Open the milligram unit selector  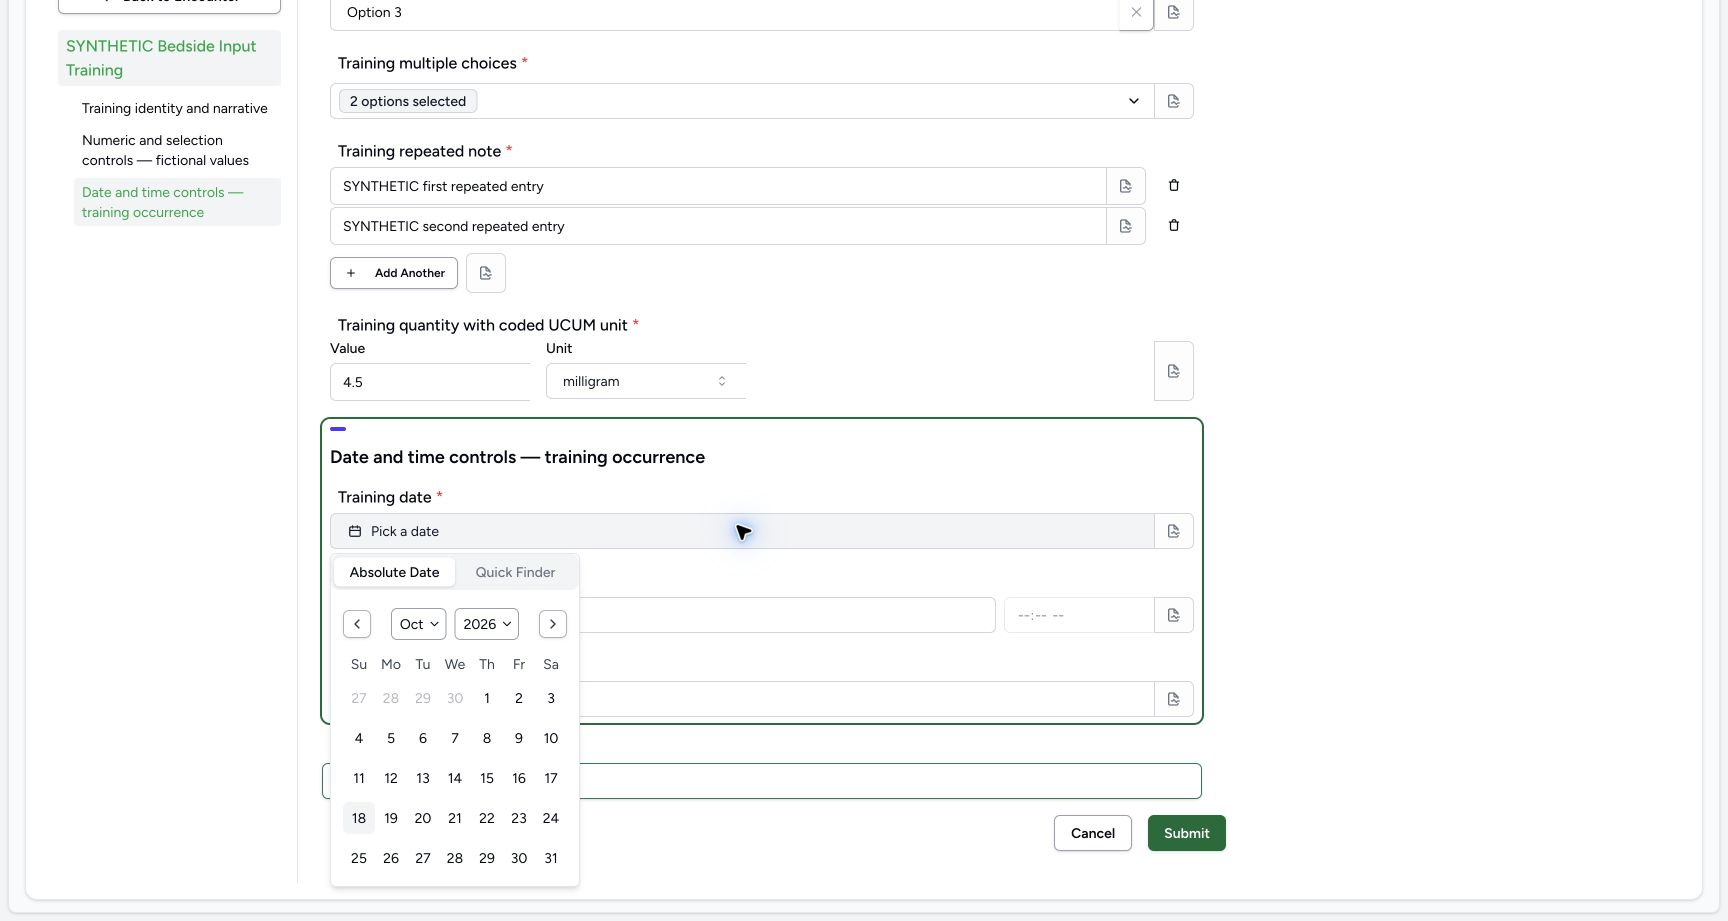tap(646, 381)
